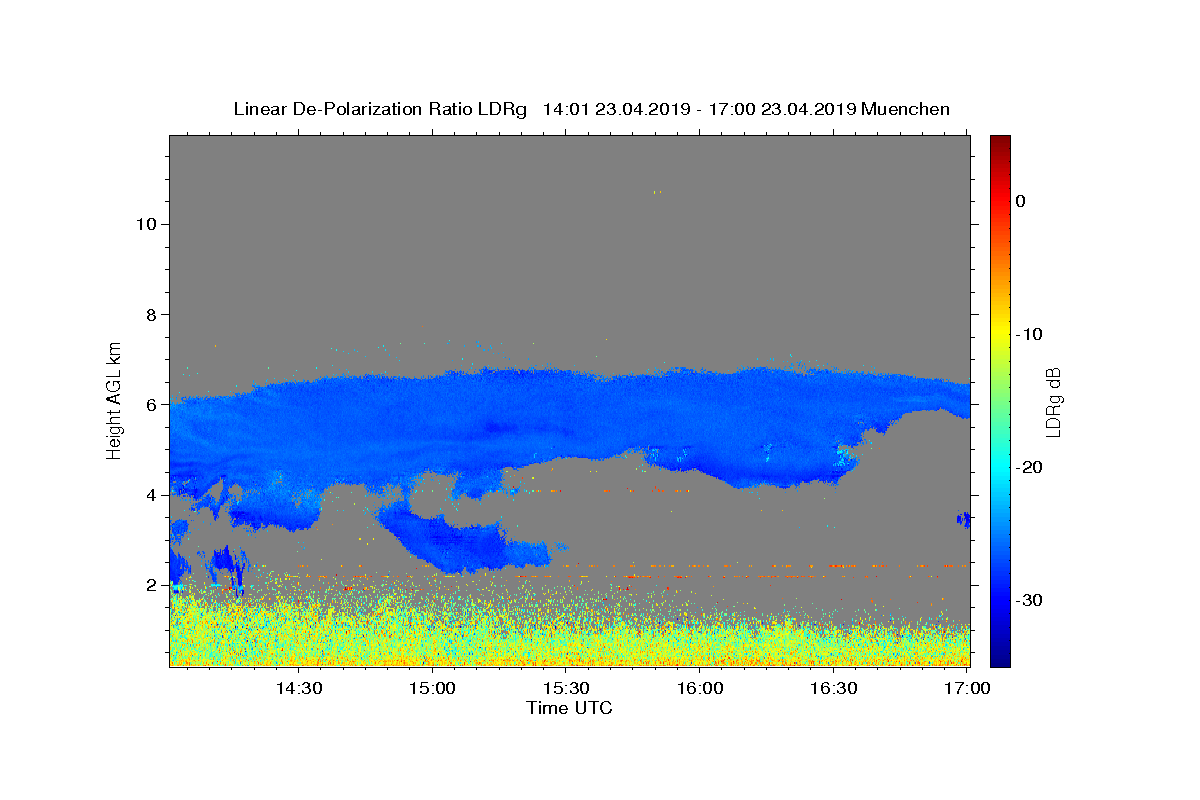1200x800 pixels.
Task: Click the 'Height AGL km' axis label
Action: point(115,400)
